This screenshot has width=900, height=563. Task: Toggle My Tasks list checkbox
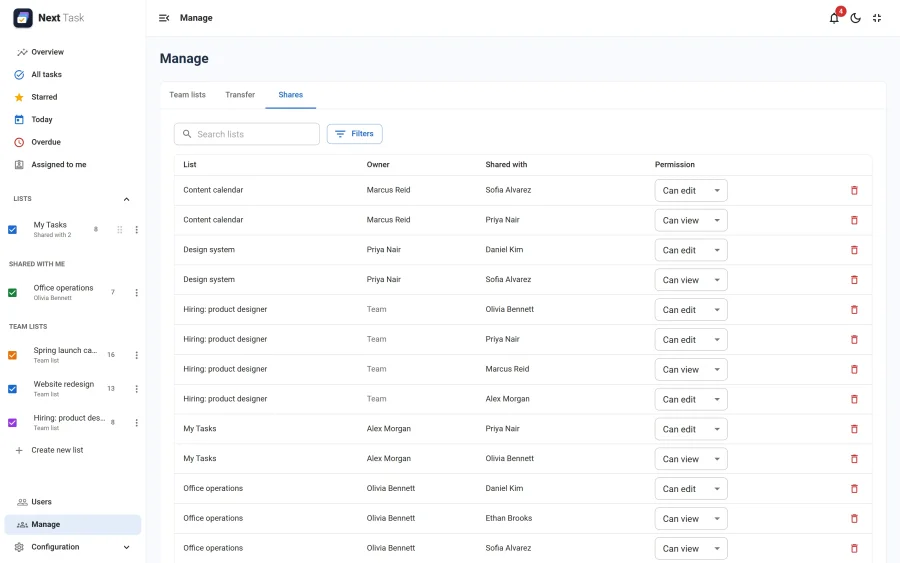pyautogui.click(x=13, y=230)
